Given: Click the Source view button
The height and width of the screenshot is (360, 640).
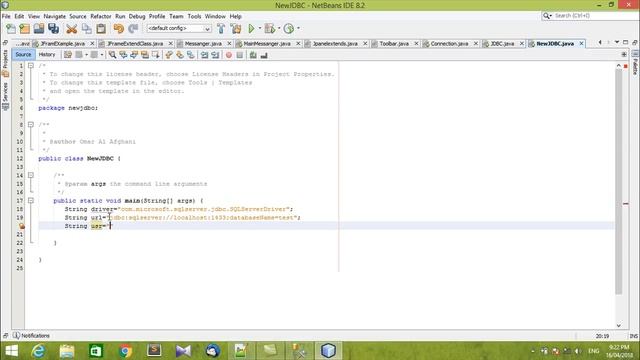Looking at the screenshot, I should (23, 55).
